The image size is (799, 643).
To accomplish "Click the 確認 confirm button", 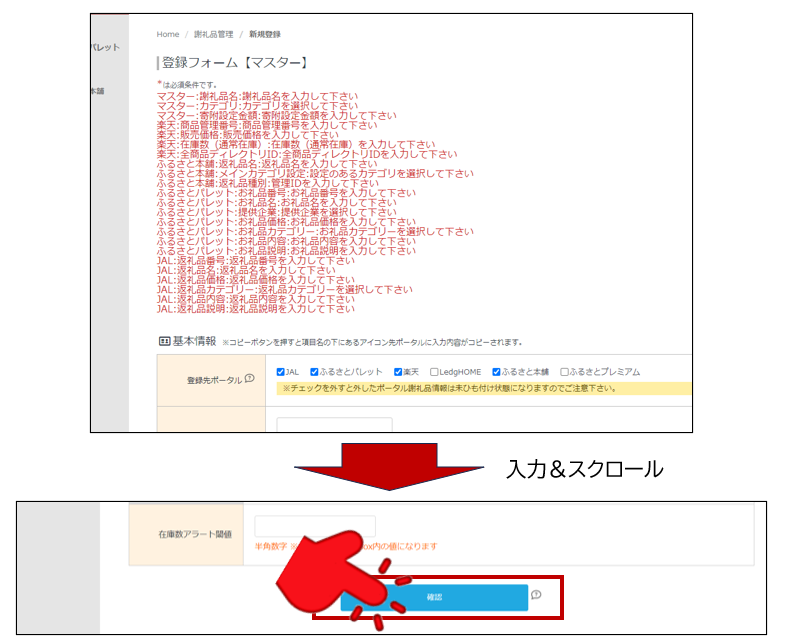I will click(x=434, y=597).
